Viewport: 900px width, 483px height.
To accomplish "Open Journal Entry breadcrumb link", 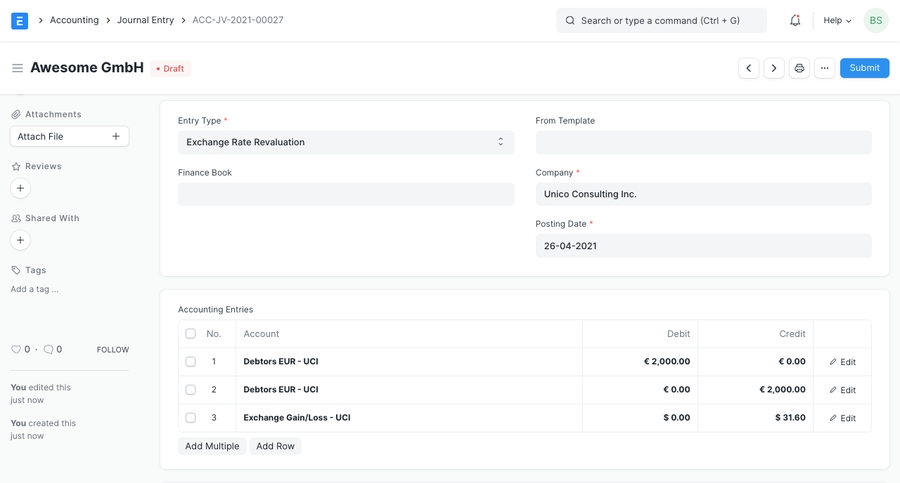I will [x=145, y=20].
